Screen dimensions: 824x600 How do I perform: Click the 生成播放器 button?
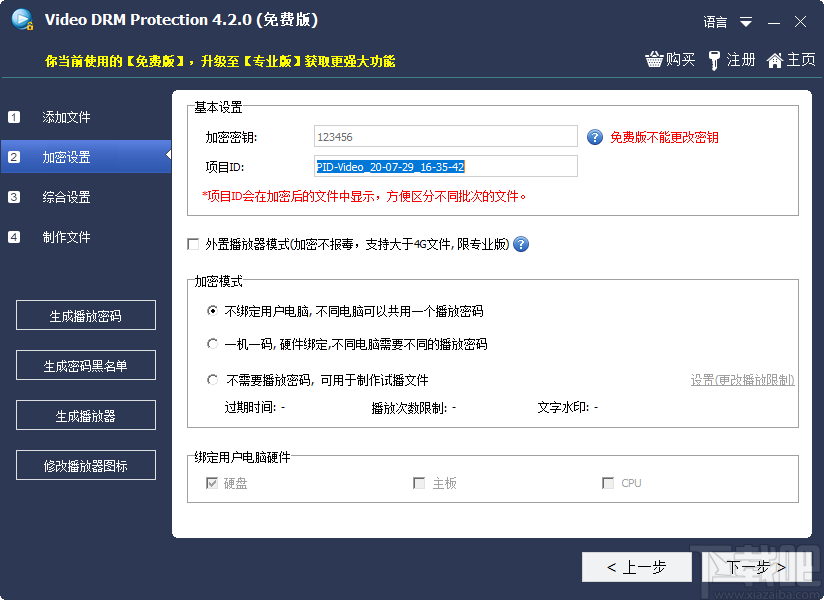point(85,415)
